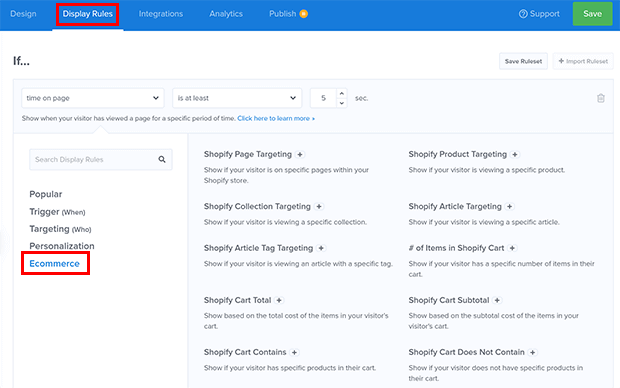620x388 pixels.
Task: Add the Shopify Cart Subtotal plus icon
Action: [x=497, y=300]
